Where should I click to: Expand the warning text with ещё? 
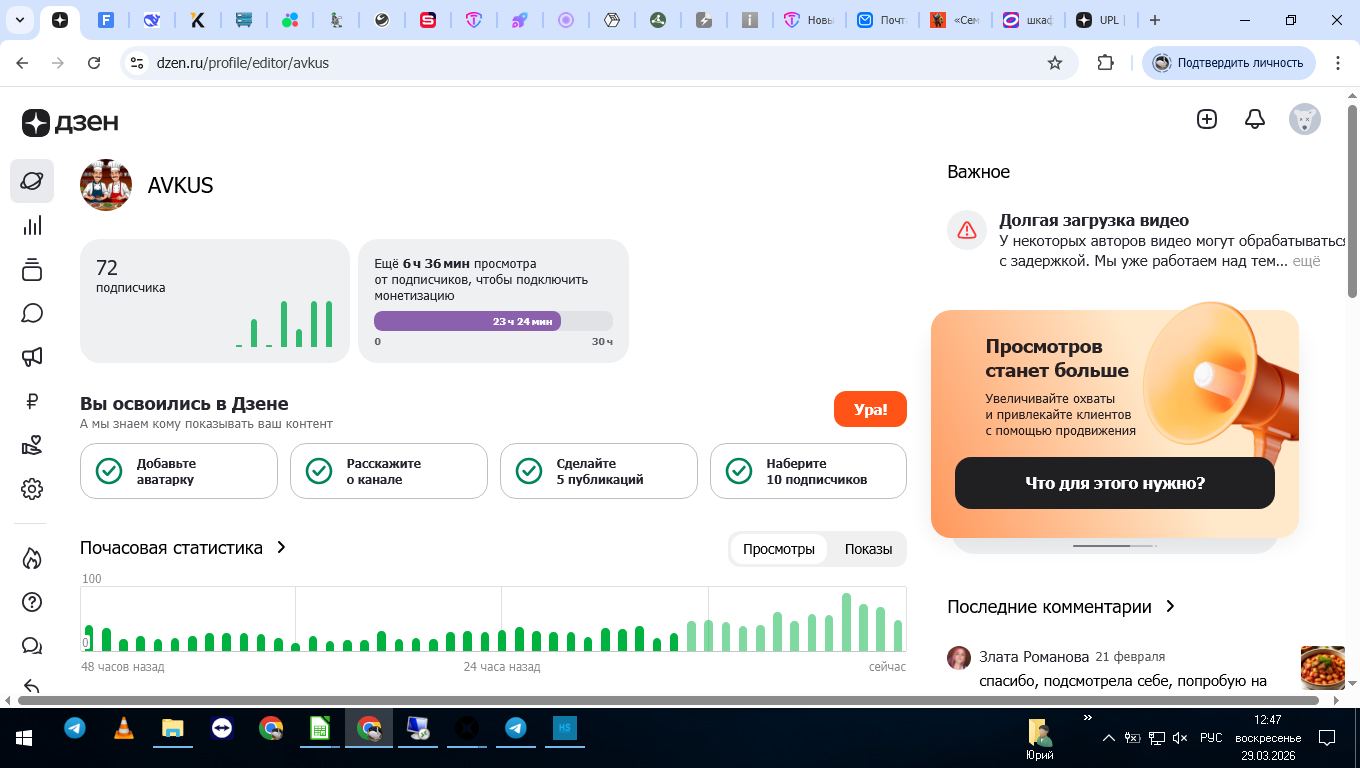pos(1307,261)
